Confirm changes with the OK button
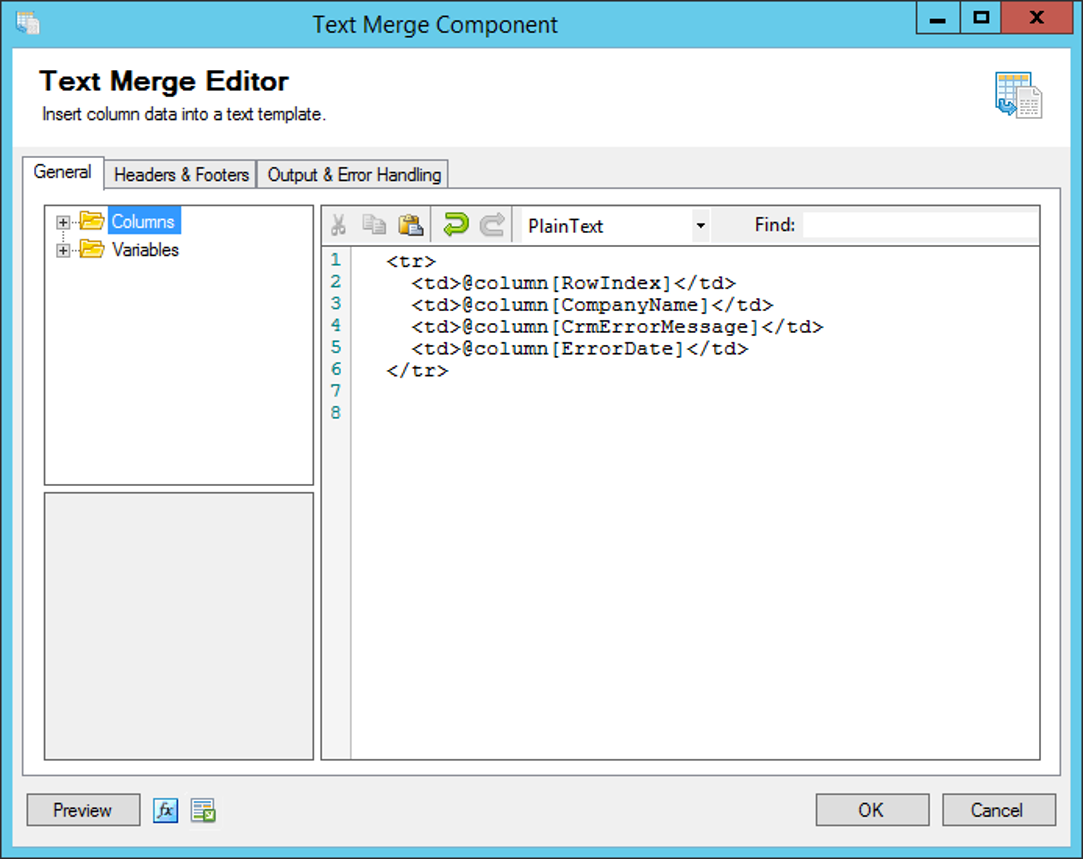Screen dimensions: 1083x859 click(871, 810)
